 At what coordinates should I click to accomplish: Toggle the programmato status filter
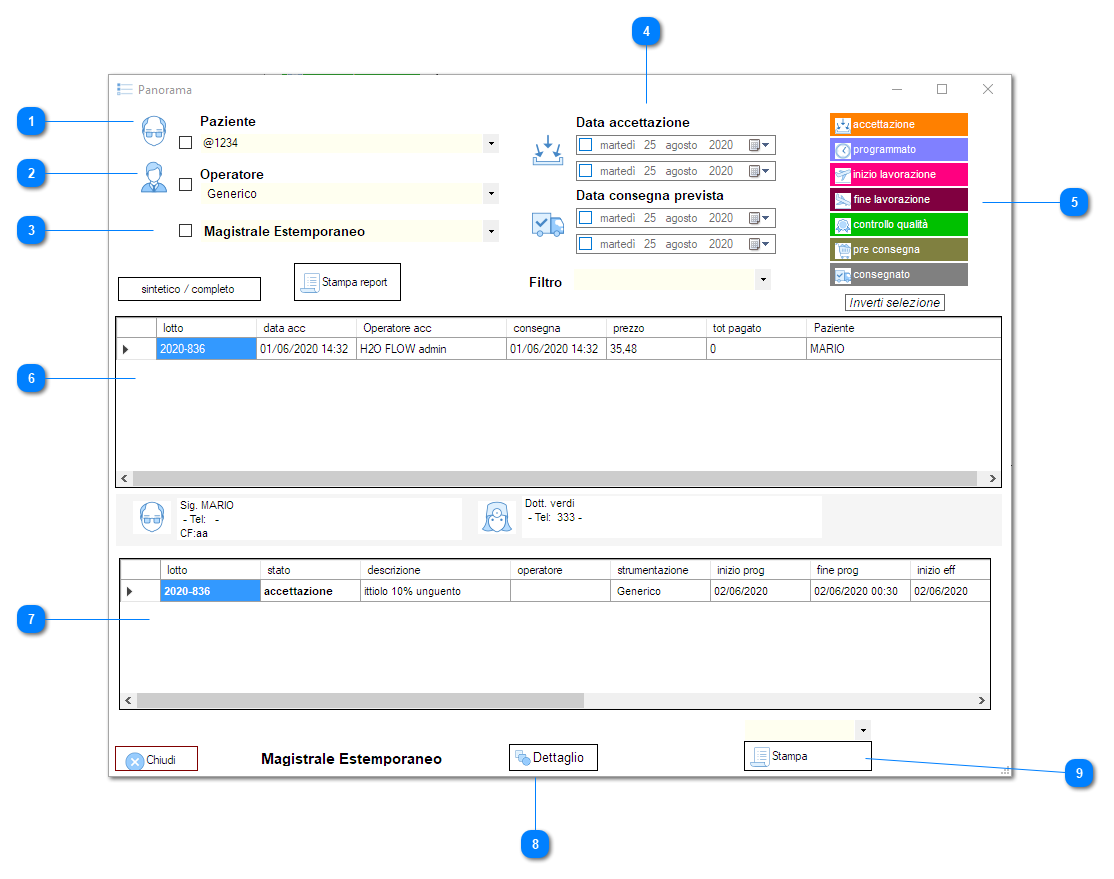click(x=899, y=149)
